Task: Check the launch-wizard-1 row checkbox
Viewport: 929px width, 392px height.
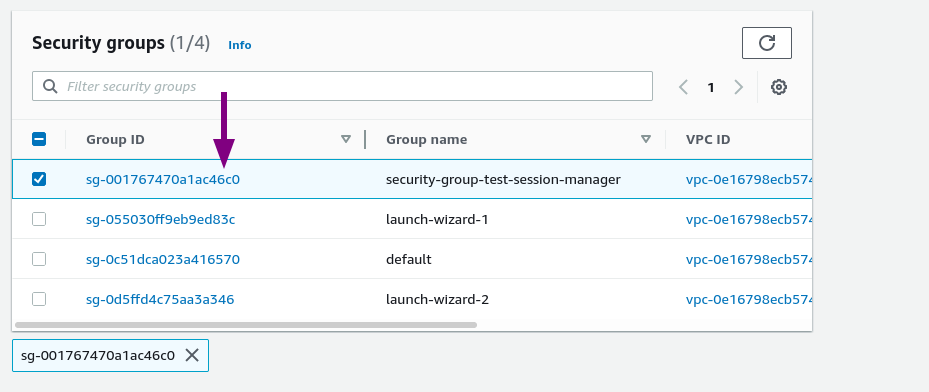Action: click(39, 219)
